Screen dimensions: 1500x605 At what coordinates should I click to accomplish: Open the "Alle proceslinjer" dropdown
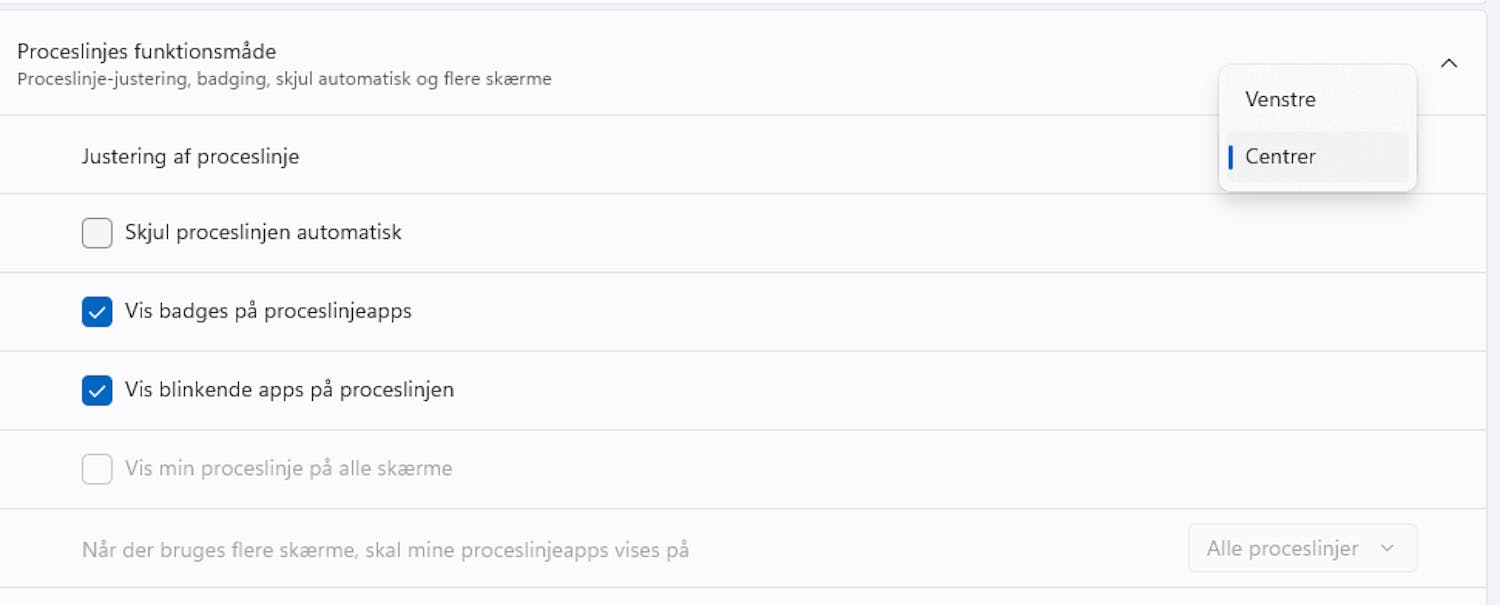coord(1302,548)
